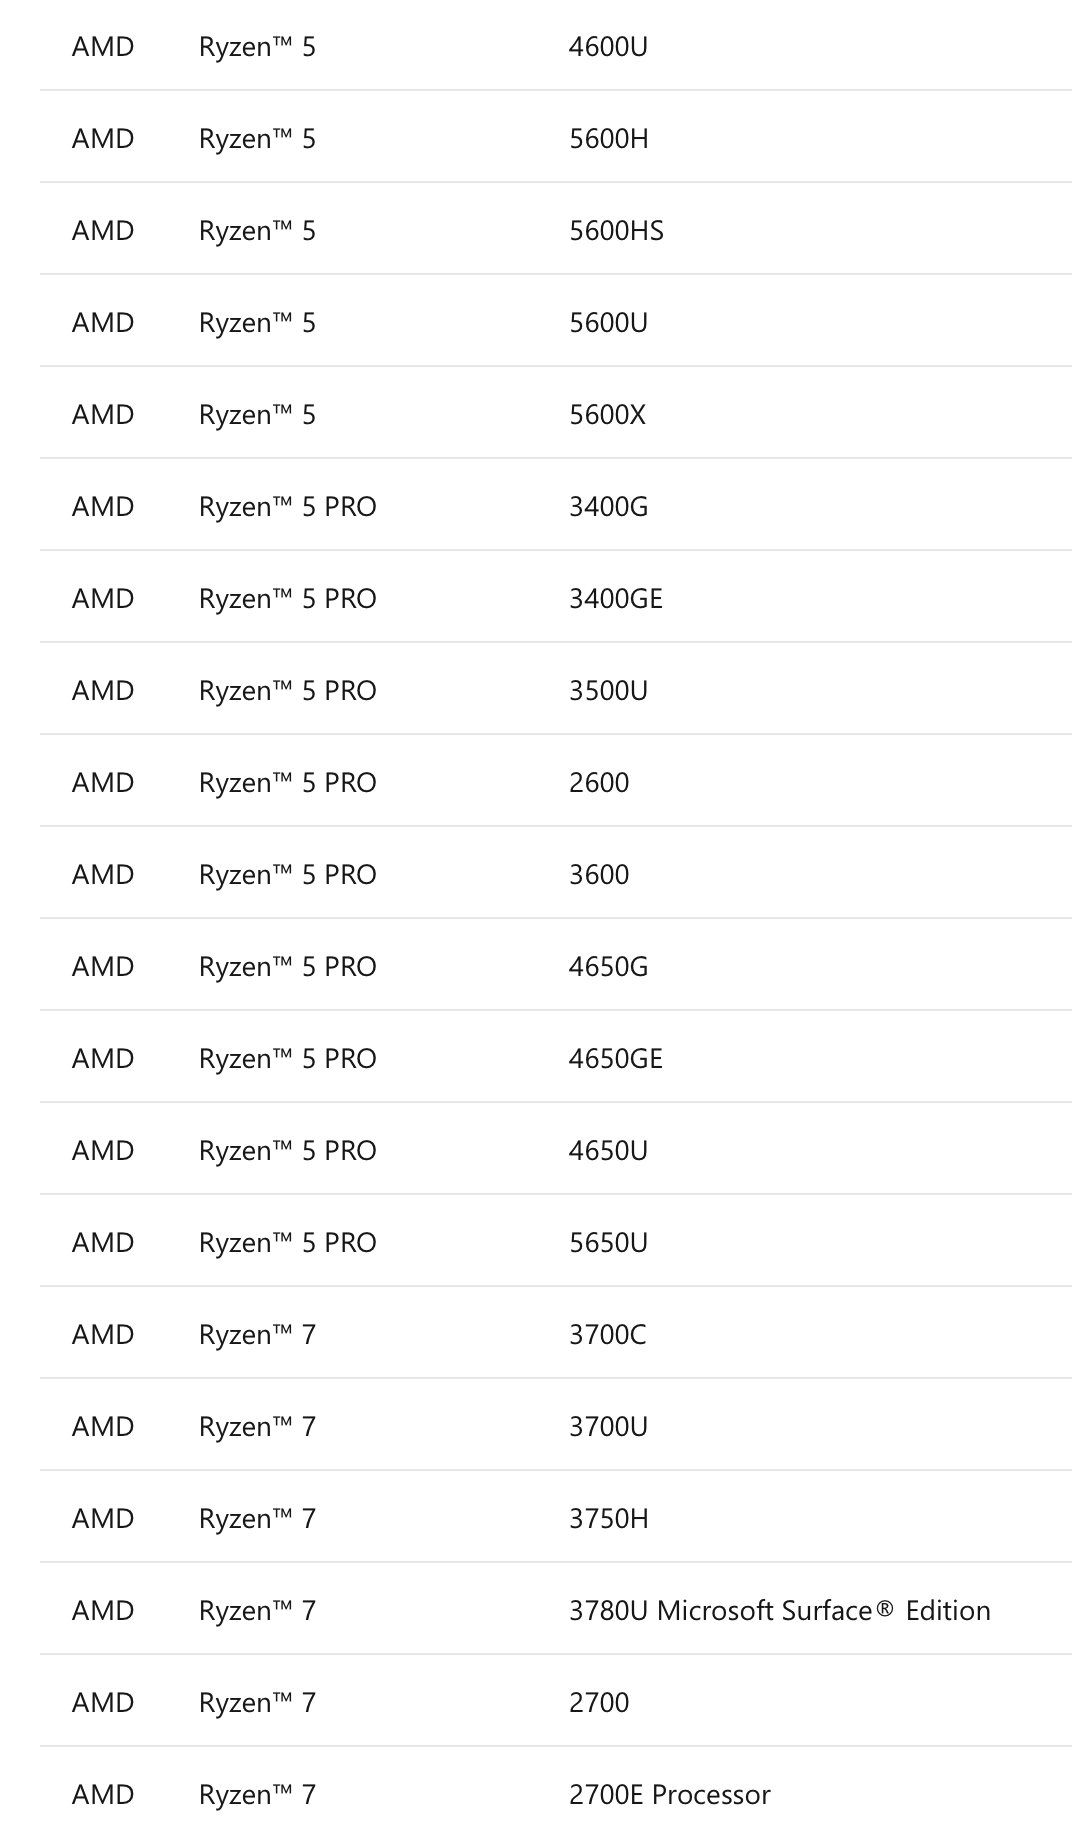This screenshot has width=1080, height=1830.
Task: Click the 4600U model cell
Action: (608, 47)
